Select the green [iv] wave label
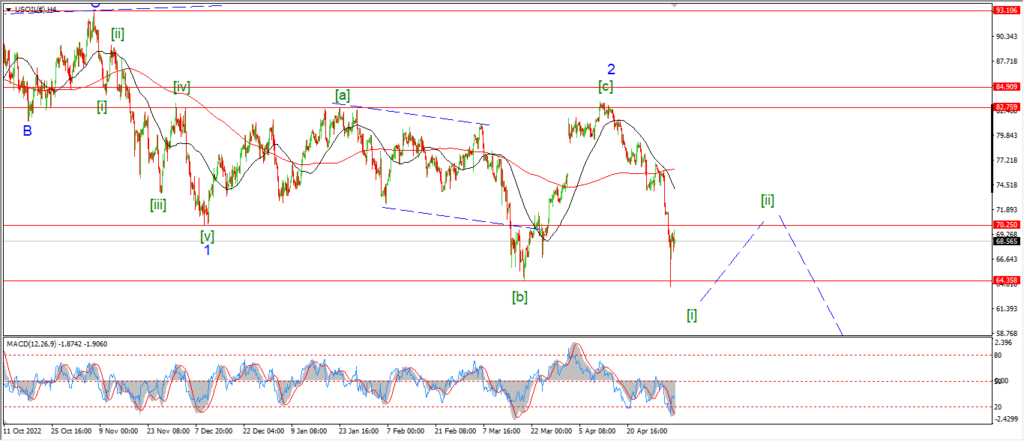The width and height of the screenshot is (1024, 441). (x=181, y=87)
